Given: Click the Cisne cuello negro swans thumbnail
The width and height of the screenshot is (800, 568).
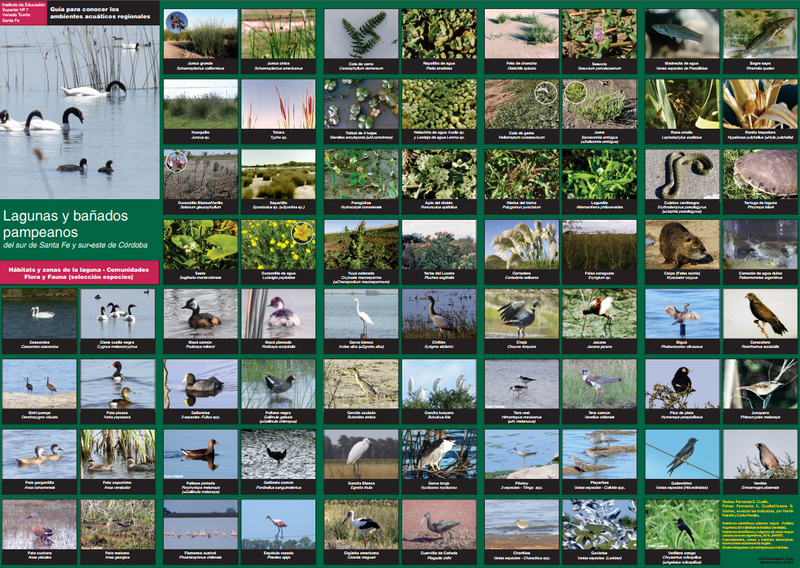Looking at the screenshot, I should pos(117,313).
